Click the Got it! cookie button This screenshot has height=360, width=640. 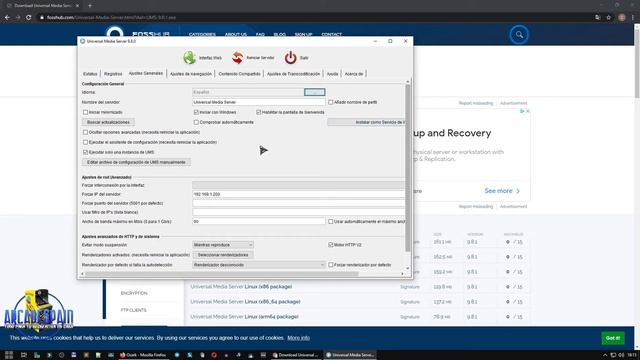(x=613, y=338)
